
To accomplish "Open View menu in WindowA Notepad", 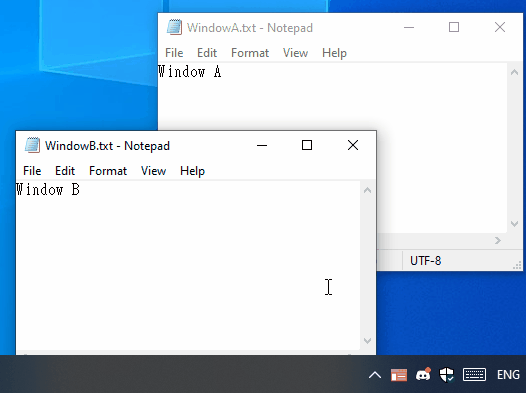I will (x=295, y=53).
